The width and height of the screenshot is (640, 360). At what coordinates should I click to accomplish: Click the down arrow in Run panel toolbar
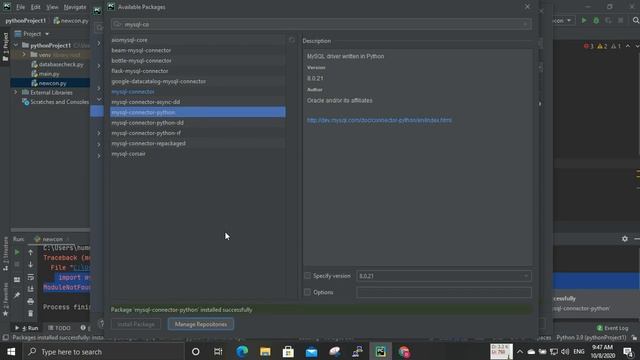[x=31, y=264]
